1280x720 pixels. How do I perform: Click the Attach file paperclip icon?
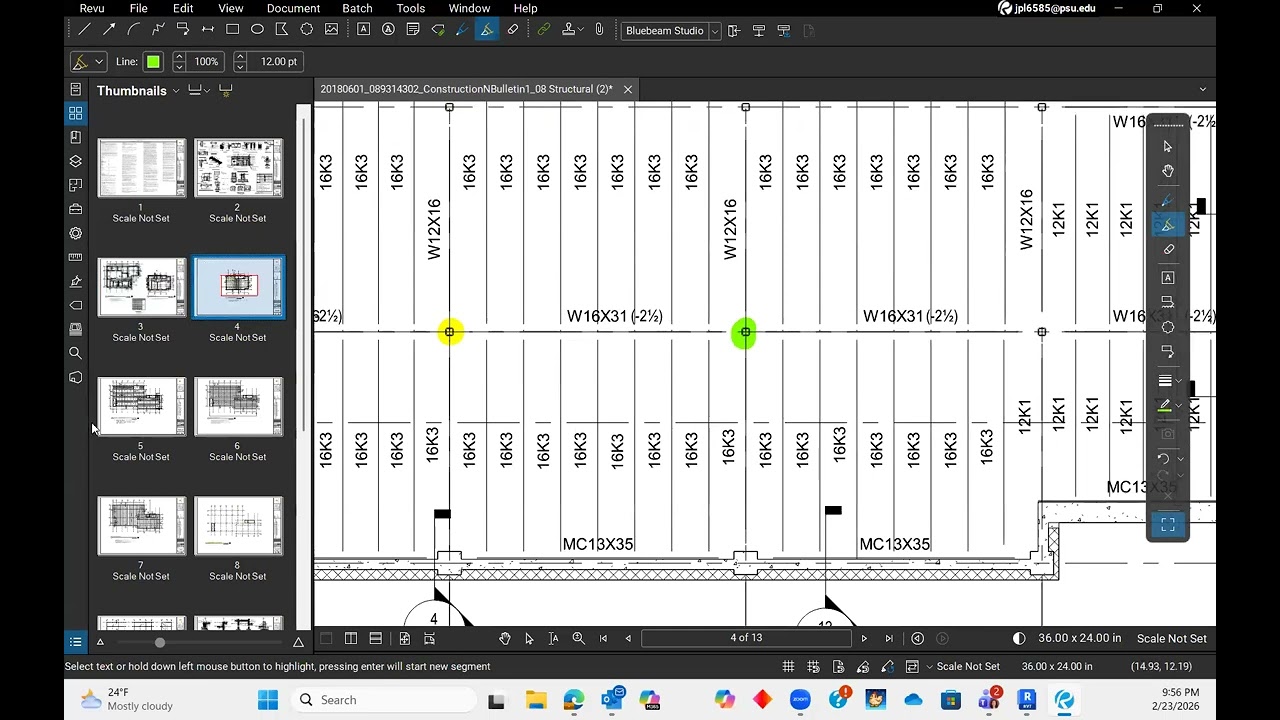pyautogui.click(x=599, y=30)
